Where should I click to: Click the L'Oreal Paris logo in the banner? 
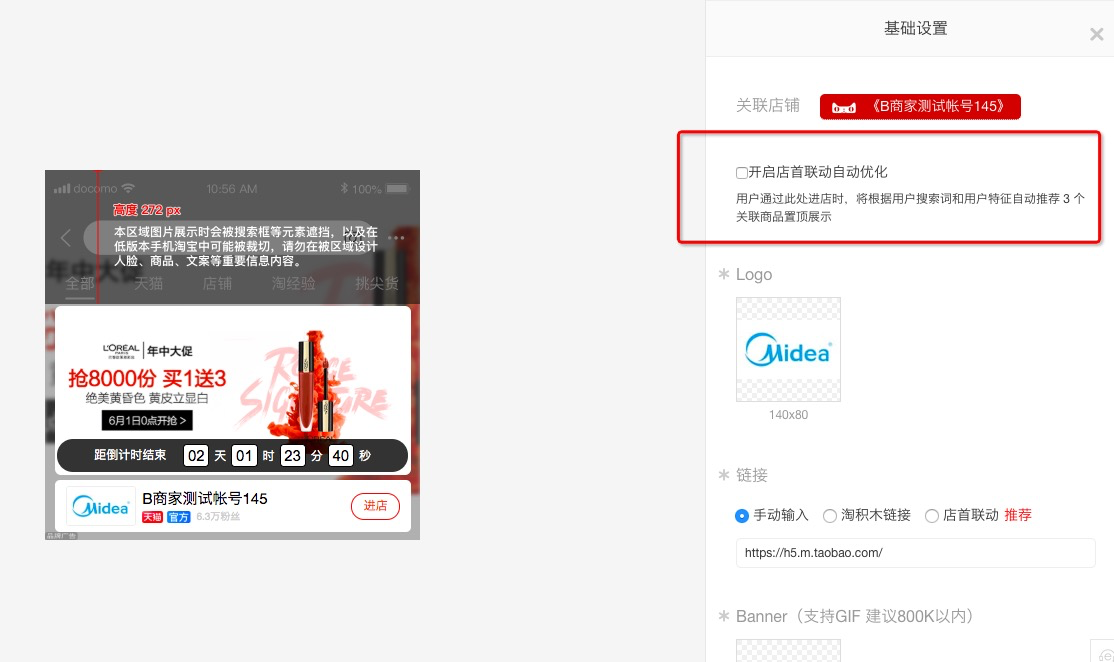pos(121,350)
